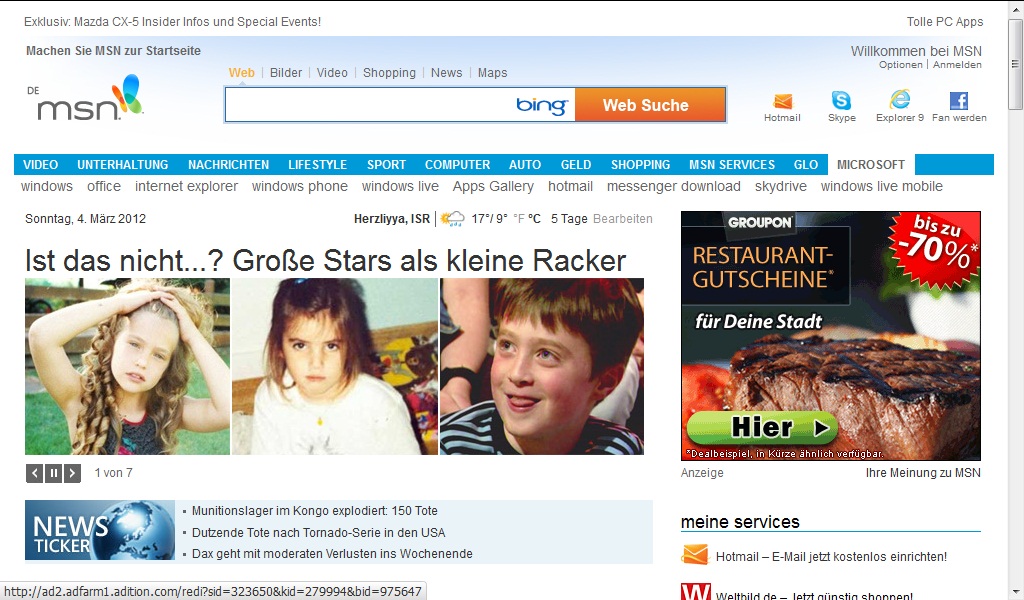
Task: Select the Bilder search tab
Action: pyautogui.click(x=286, y=72)
